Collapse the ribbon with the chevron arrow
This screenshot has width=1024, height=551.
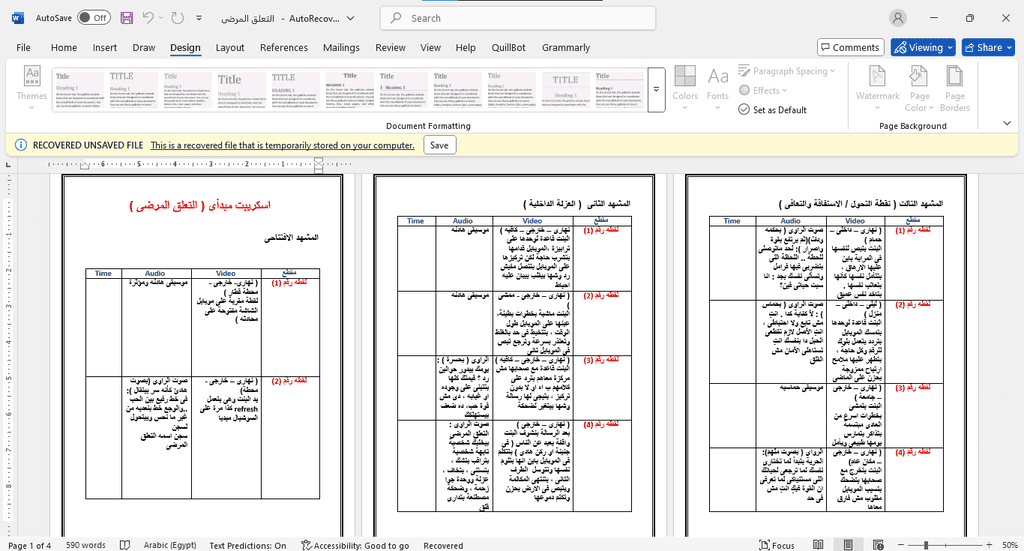tap(1007, 123)
